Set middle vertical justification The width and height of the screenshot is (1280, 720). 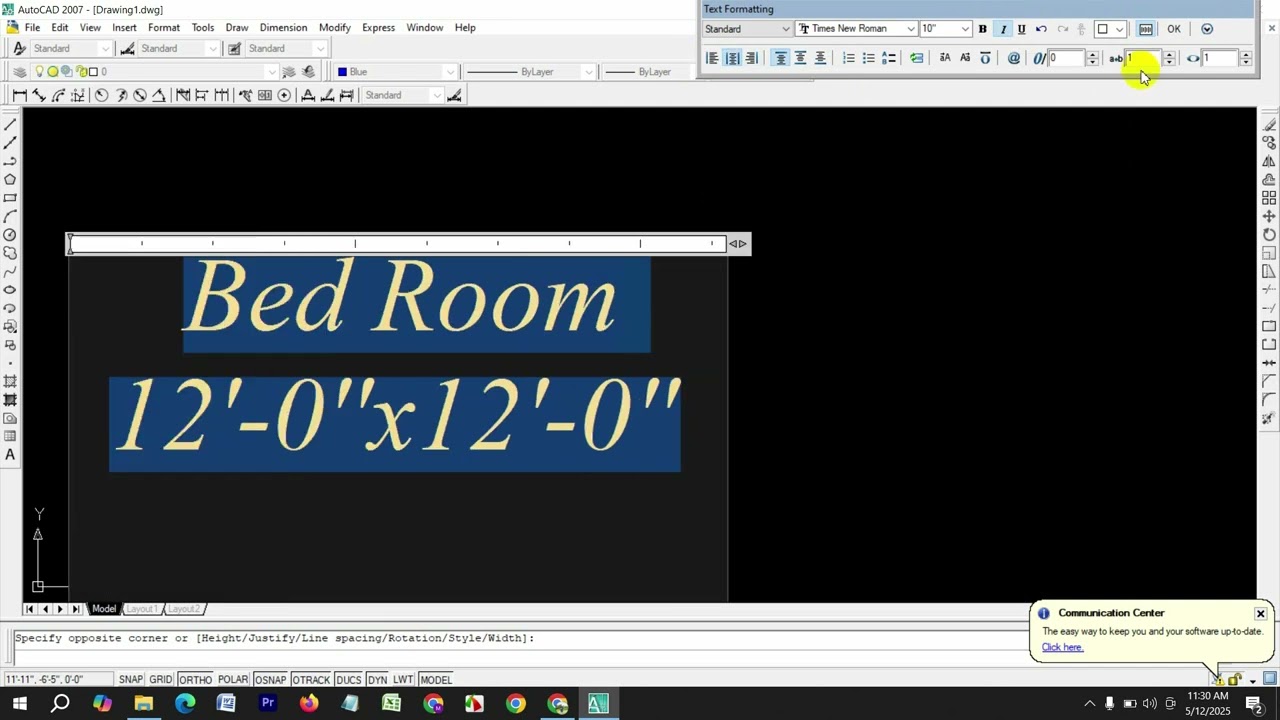point(800,58)
